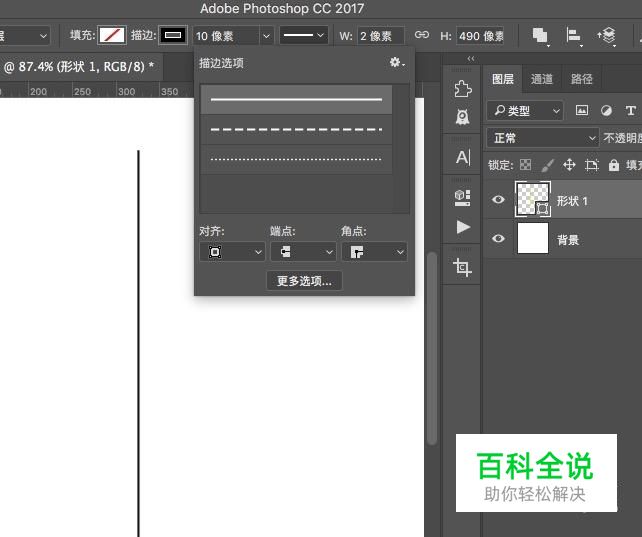Open the Character panel A| icon
The image size is (642, 537).
click(x=463, y=158)
